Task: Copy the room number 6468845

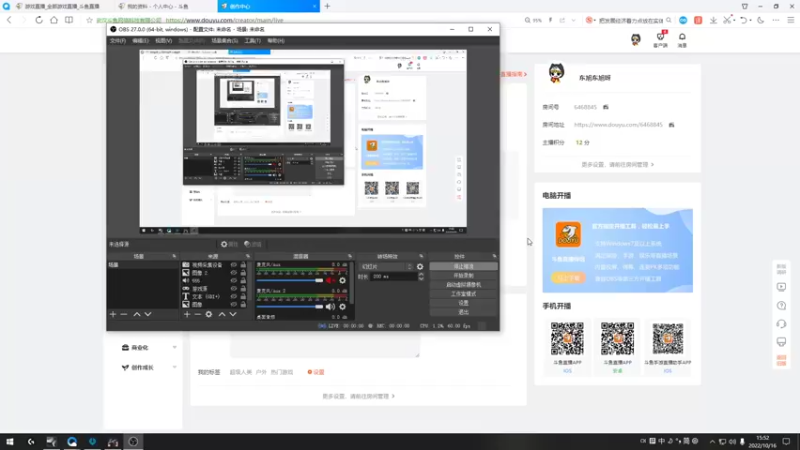Action: coord(606,107)
